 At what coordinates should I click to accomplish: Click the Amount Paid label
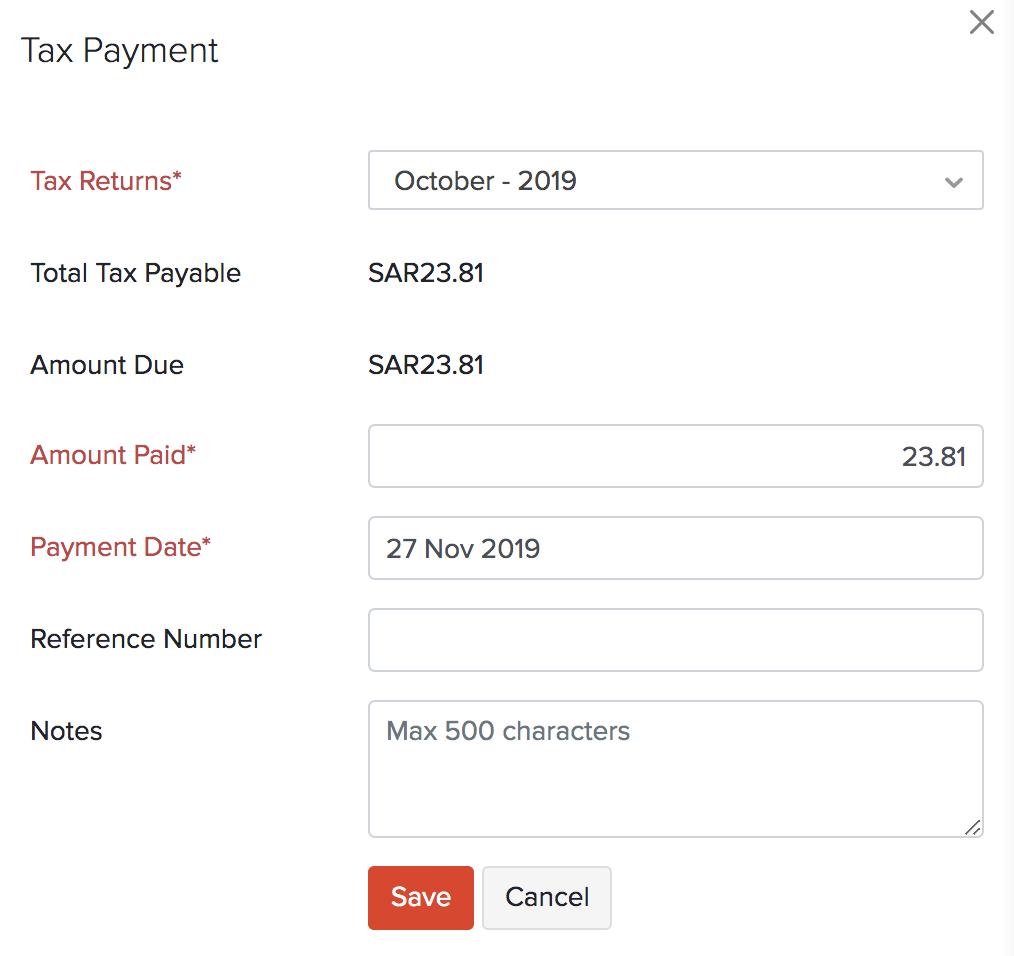[112, 455]
